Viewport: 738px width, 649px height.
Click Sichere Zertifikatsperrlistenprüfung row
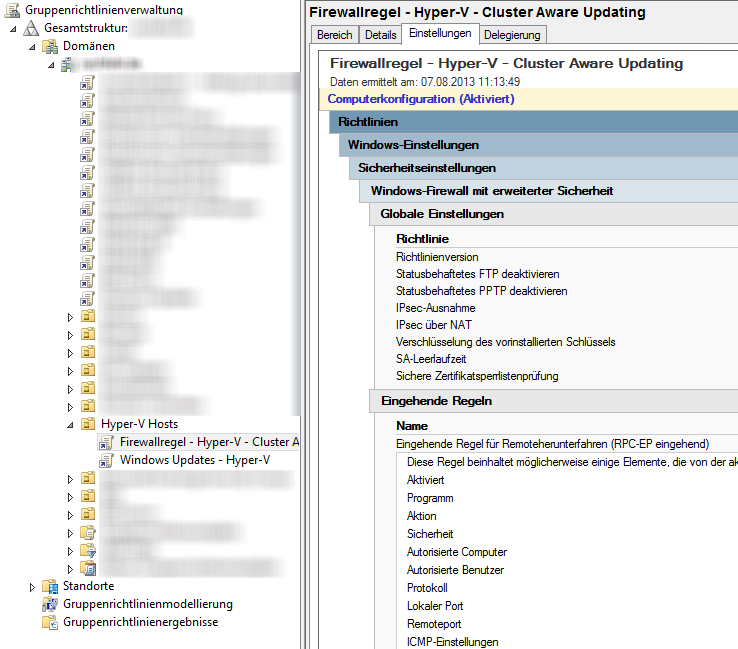[x=477, y=376]
